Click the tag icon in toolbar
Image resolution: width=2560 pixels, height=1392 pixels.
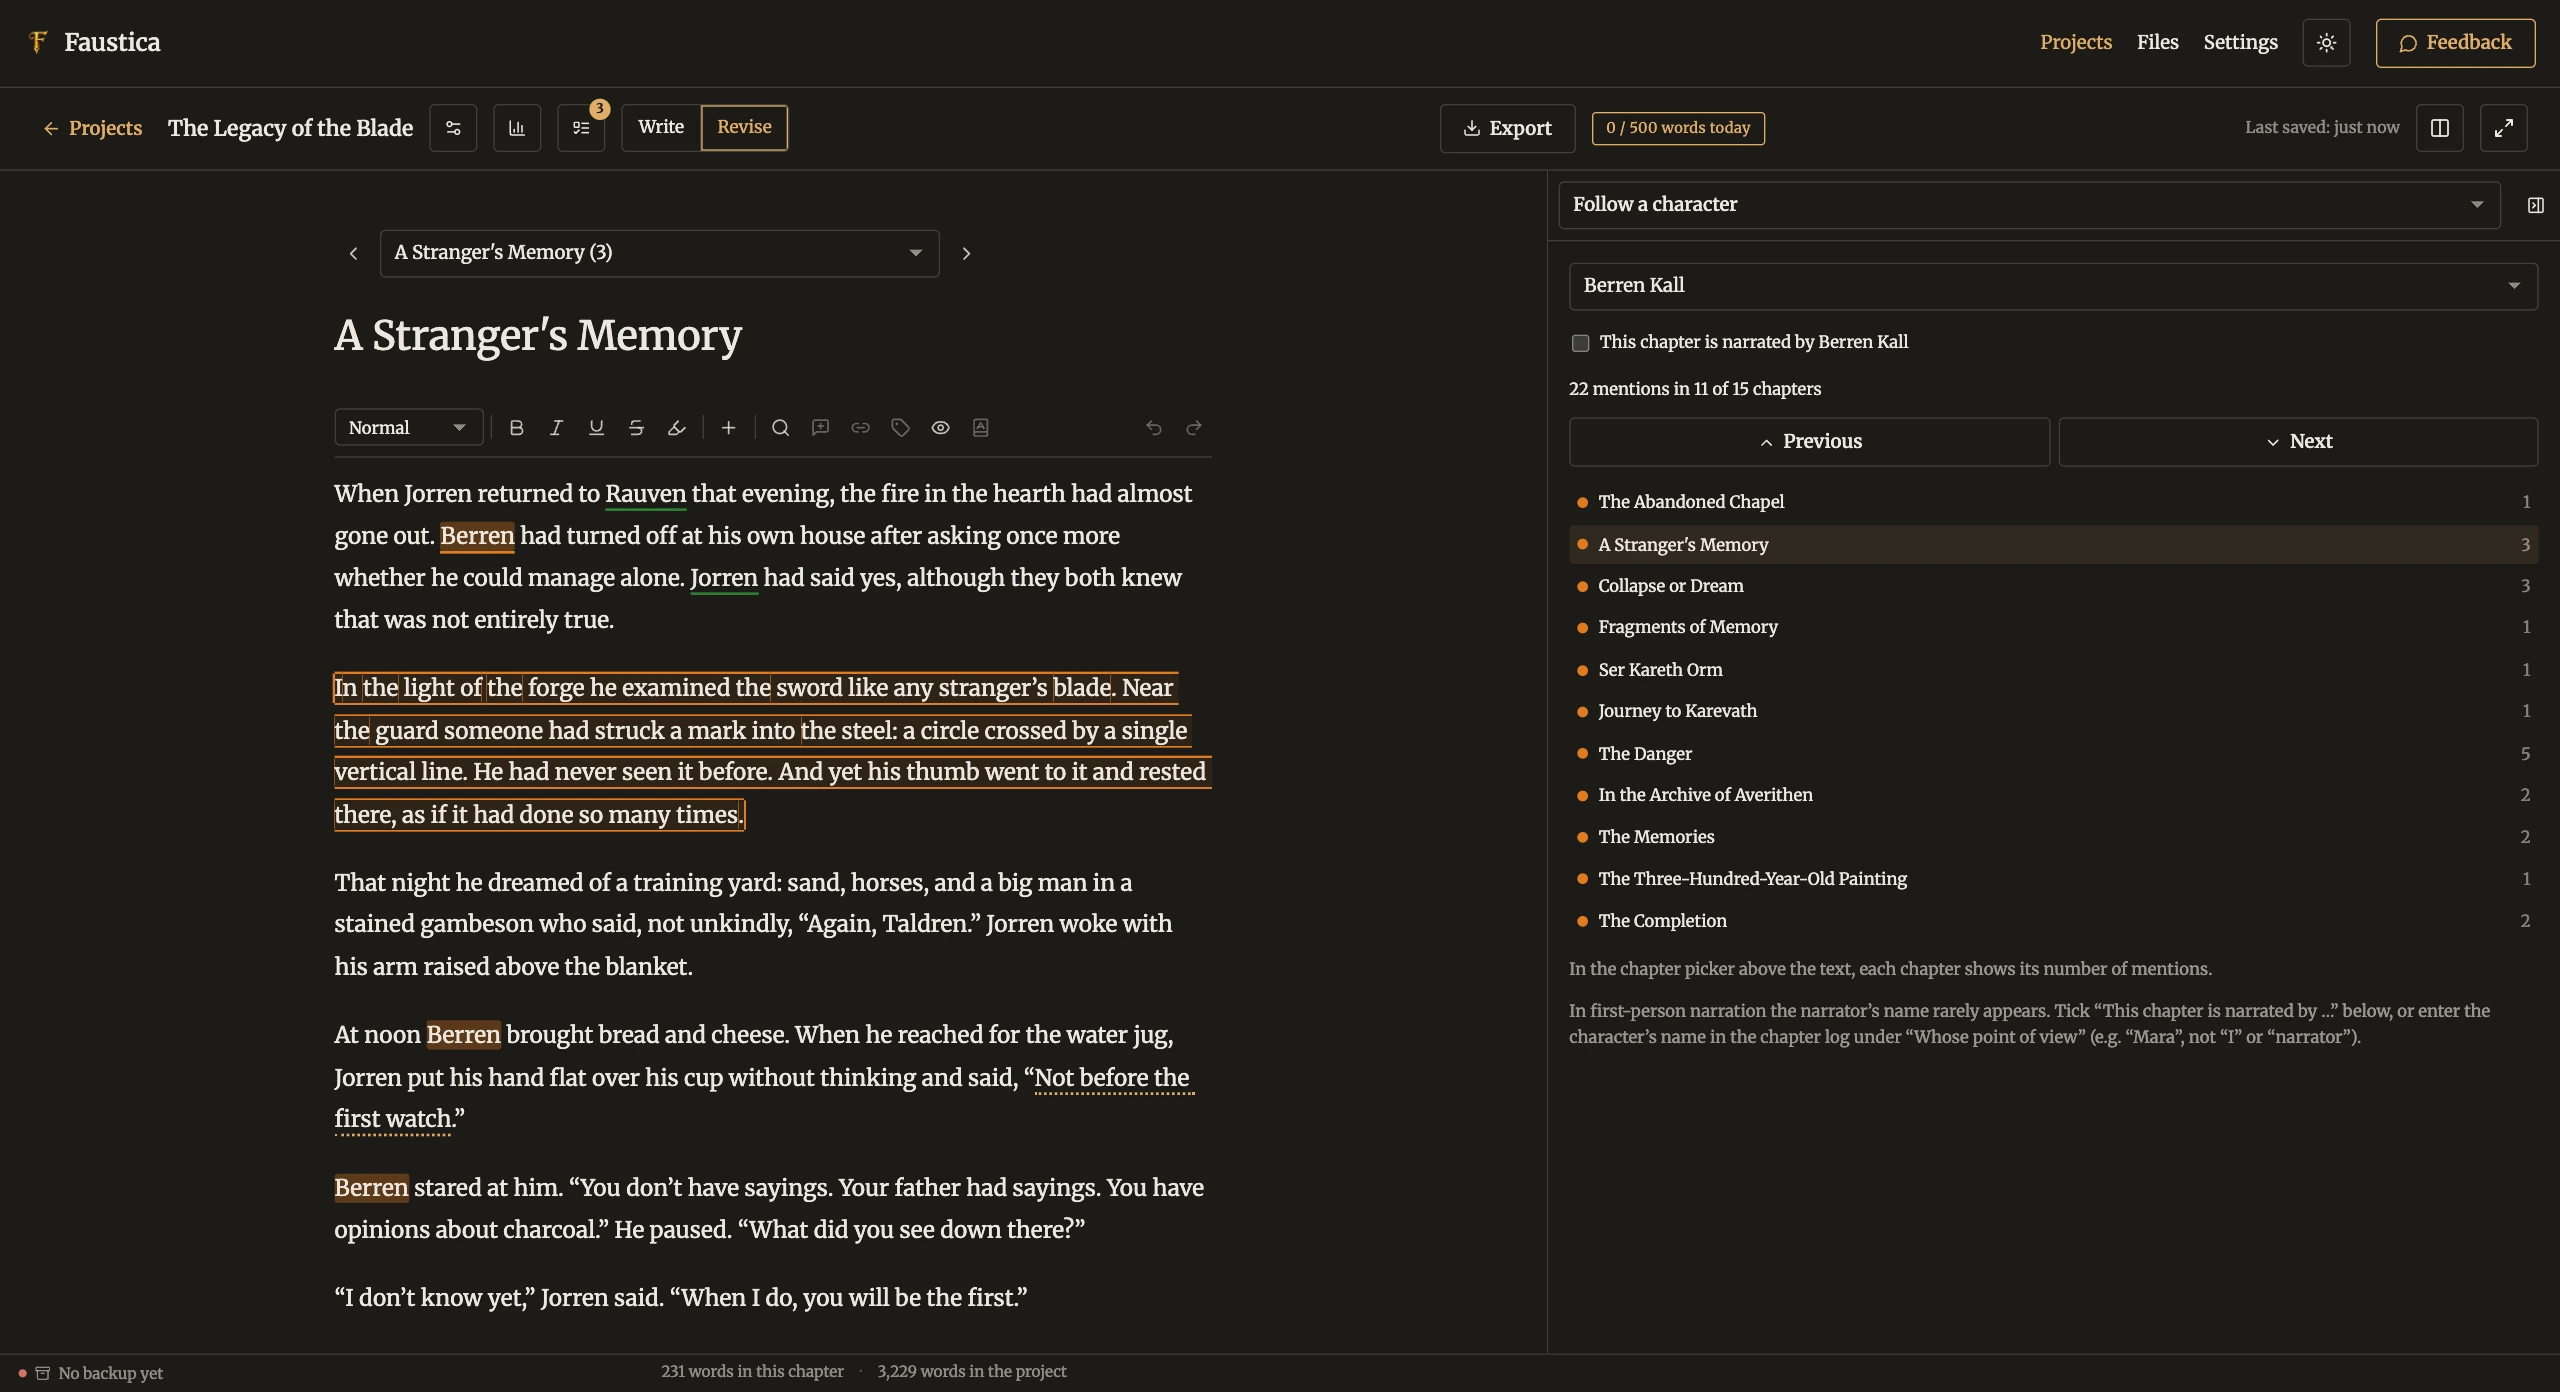coord(901,428)
